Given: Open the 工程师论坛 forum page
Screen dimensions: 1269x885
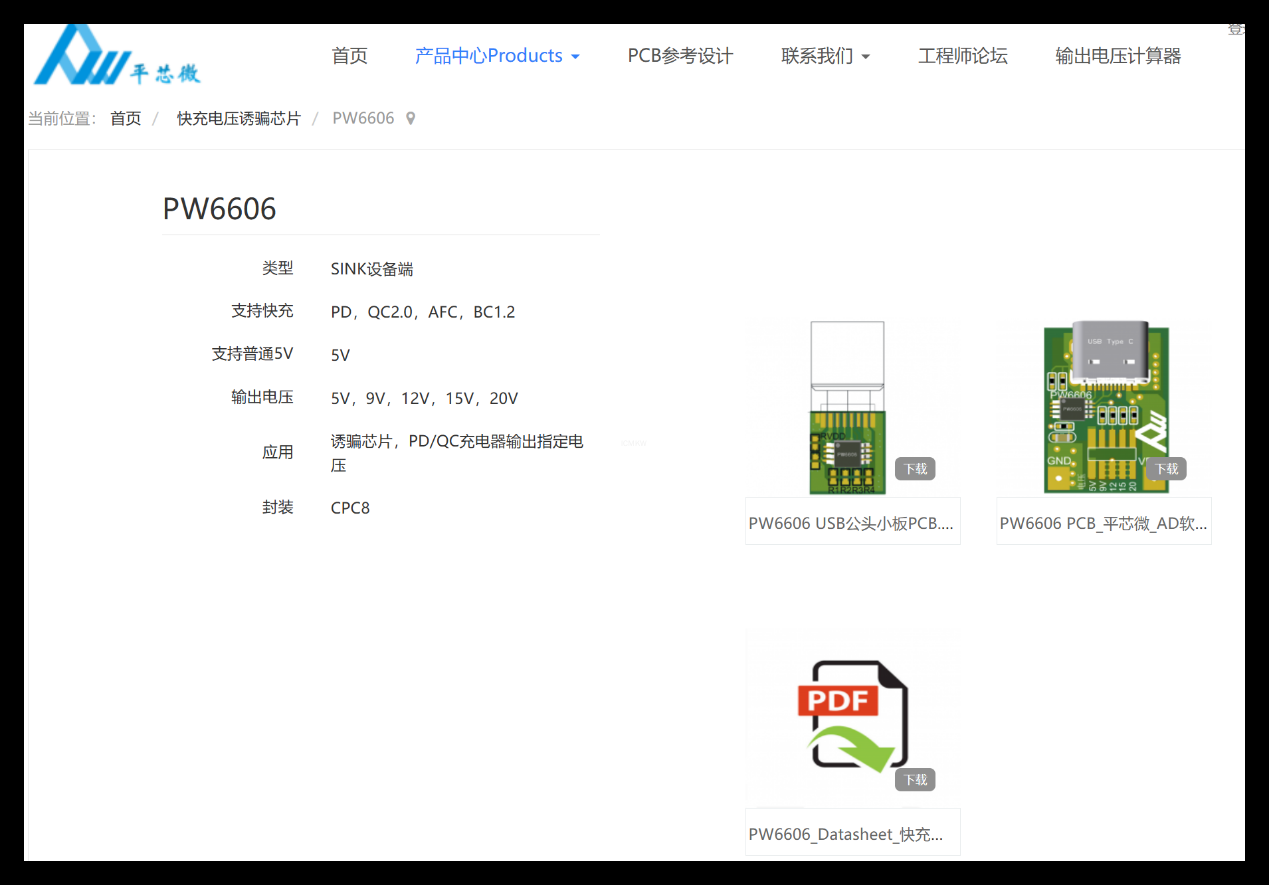Looking at the screenshot, I should point(962,56).
